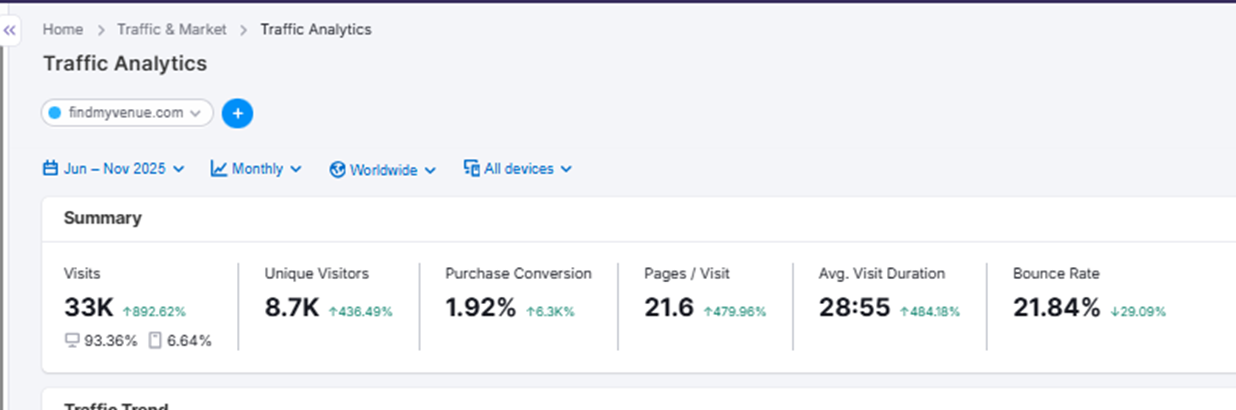Click the desktop icon next to 93.36%
The image size is (1236, 410).
coord(72,341)
